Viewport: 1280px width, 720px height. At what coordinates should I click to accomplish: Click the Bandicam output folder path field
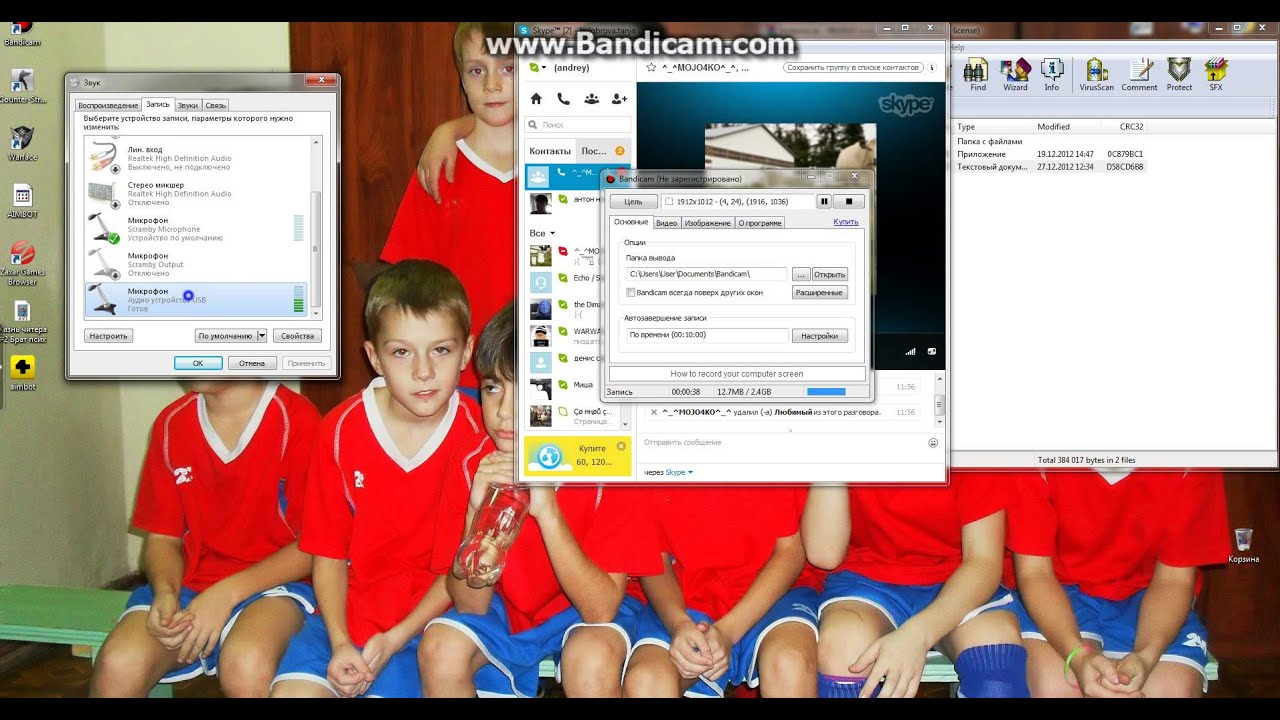click(x=707, y=274)
